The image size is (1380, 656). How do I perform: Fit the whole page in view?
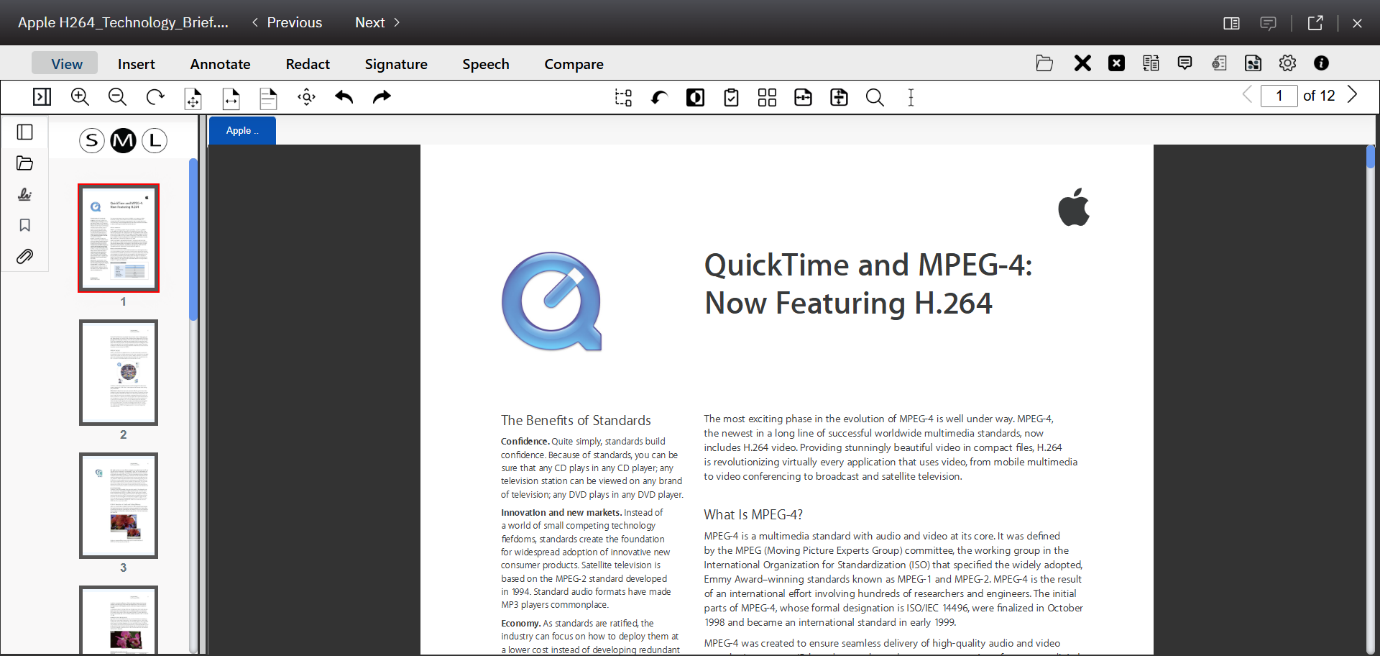point(193,97)
